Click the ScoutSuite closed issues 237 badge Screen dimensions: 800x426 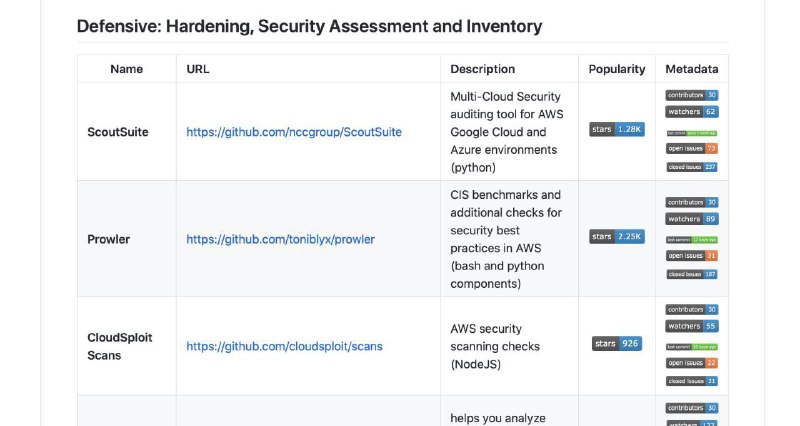(x=692, y=167)
